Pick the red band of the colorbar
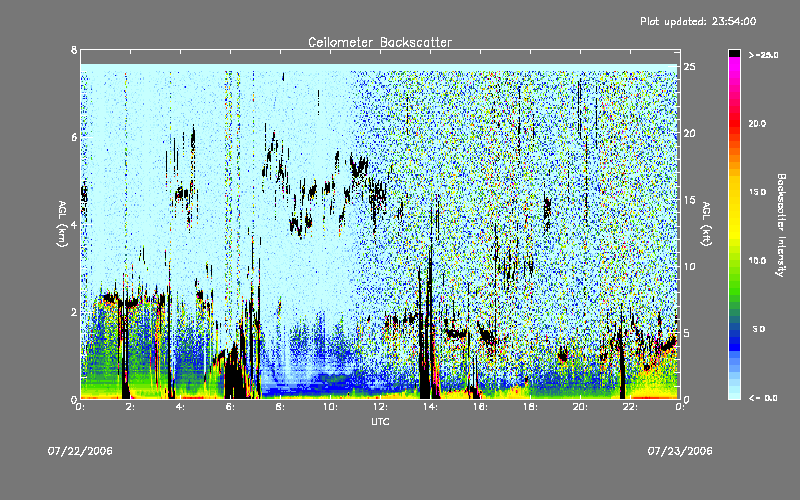This screenshot has width=800, height=500. pos(734,122)
